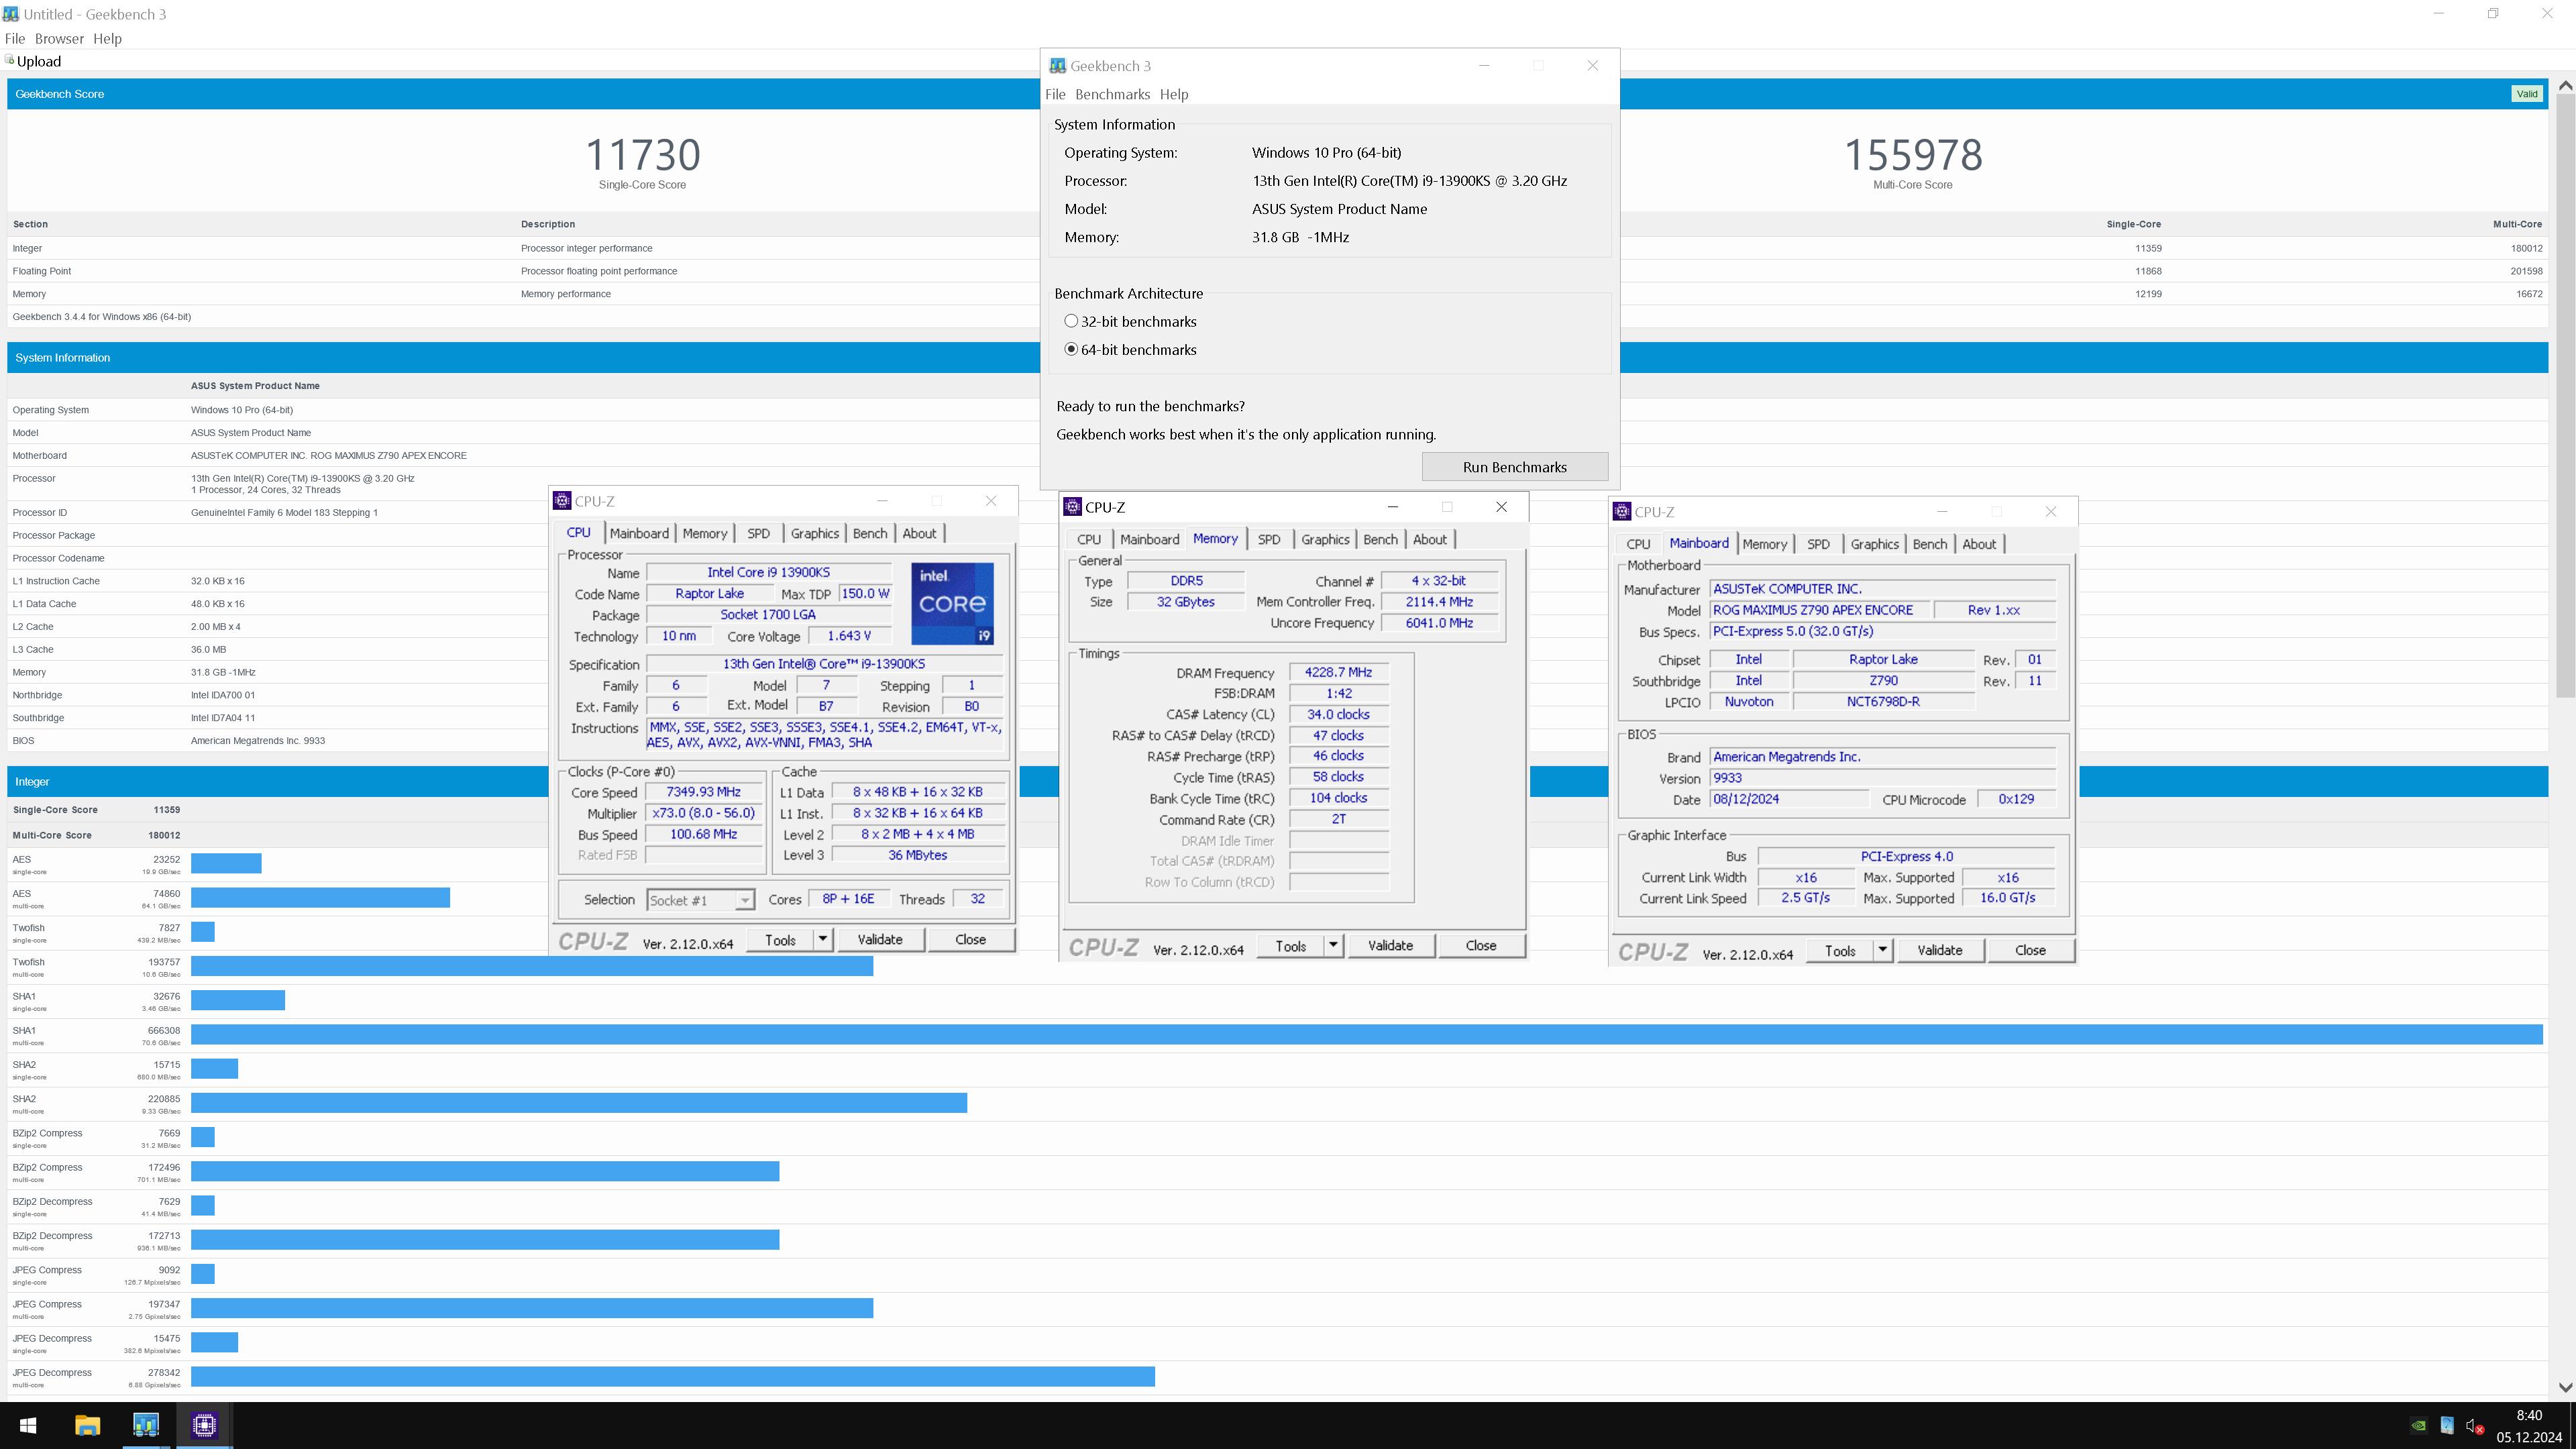Open Help menu in Geekbench 3 dialog
Screen dimensions: 2576x1449
pos(1174,94)
